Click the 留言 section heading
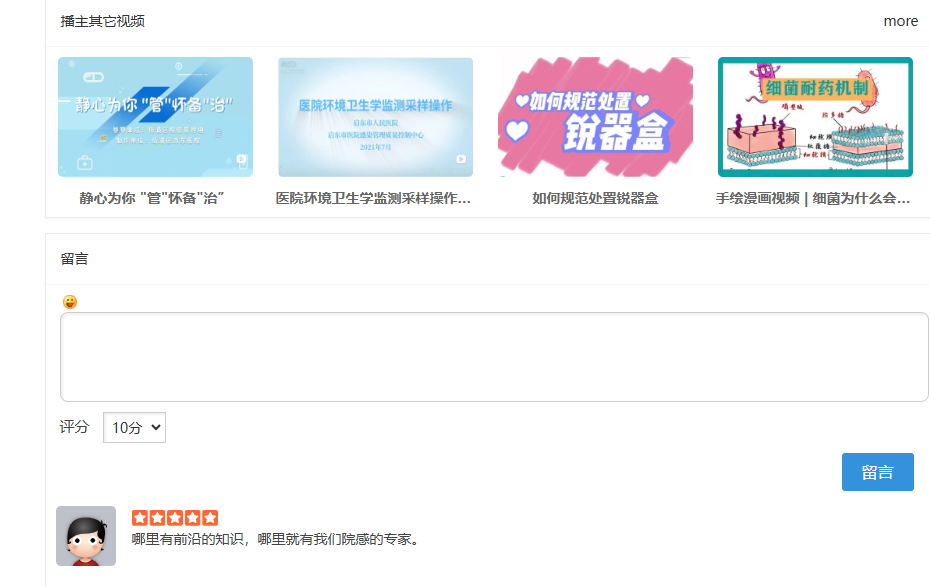Screen dimensions: 930x587 pos(74,259)
